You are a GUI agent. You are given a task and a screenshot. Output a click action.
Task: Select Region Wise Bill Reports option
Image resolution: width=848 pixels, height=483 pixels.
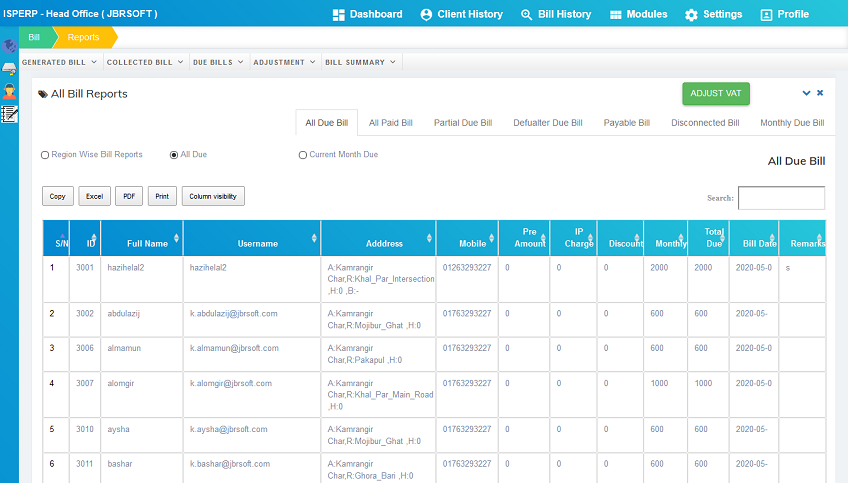pyautogui.click(x=45, y=155)
